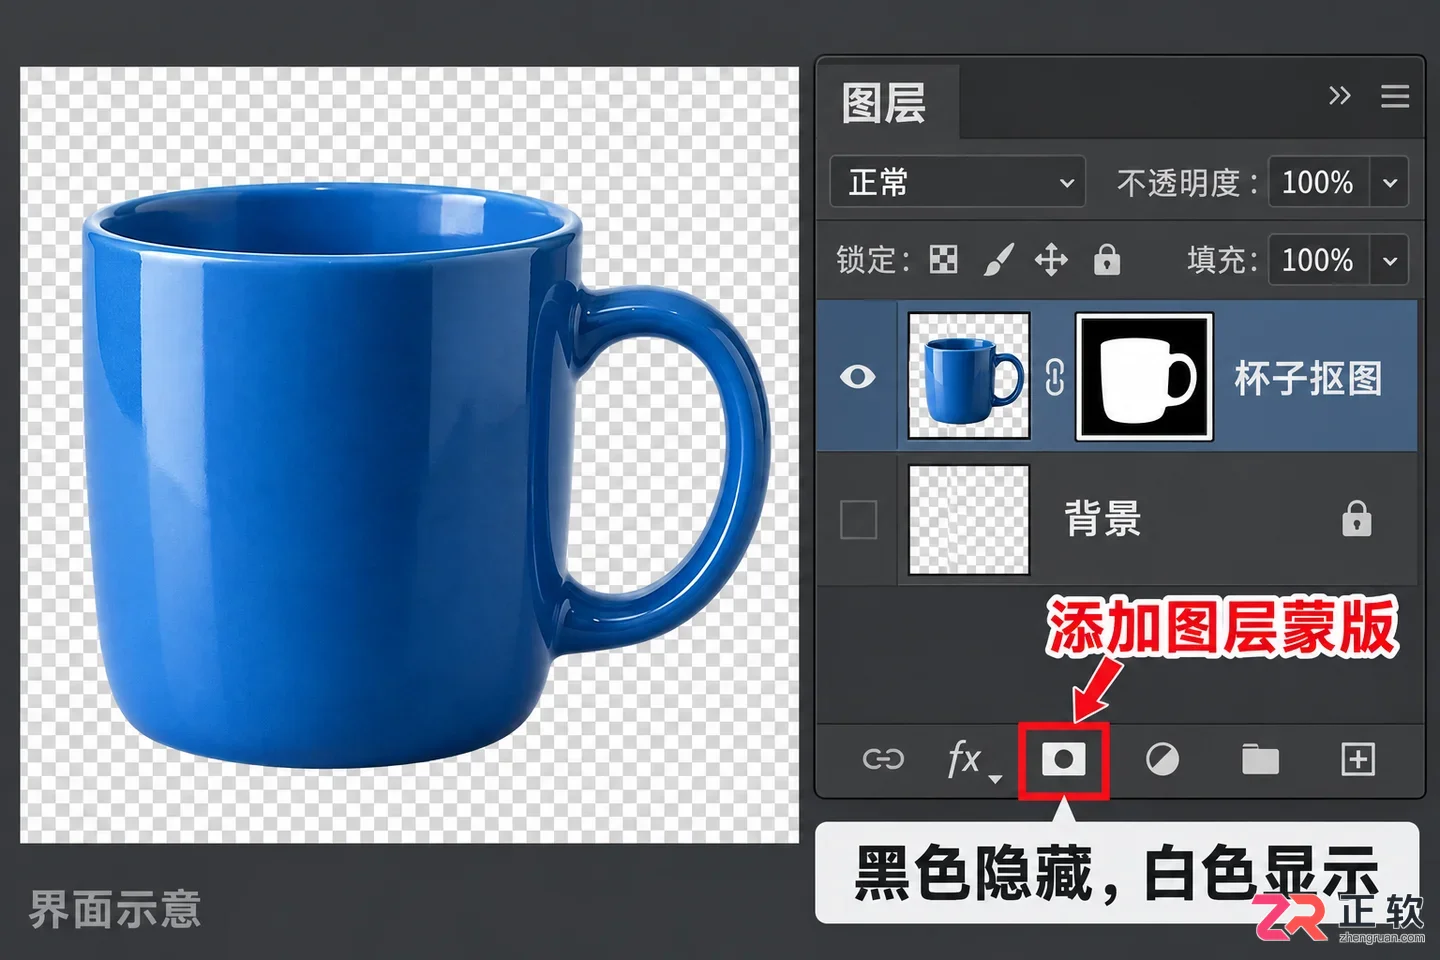Click the 杯子抠图 layer name
Viewport: 1440px width, 960px height.
[1308, 378]
